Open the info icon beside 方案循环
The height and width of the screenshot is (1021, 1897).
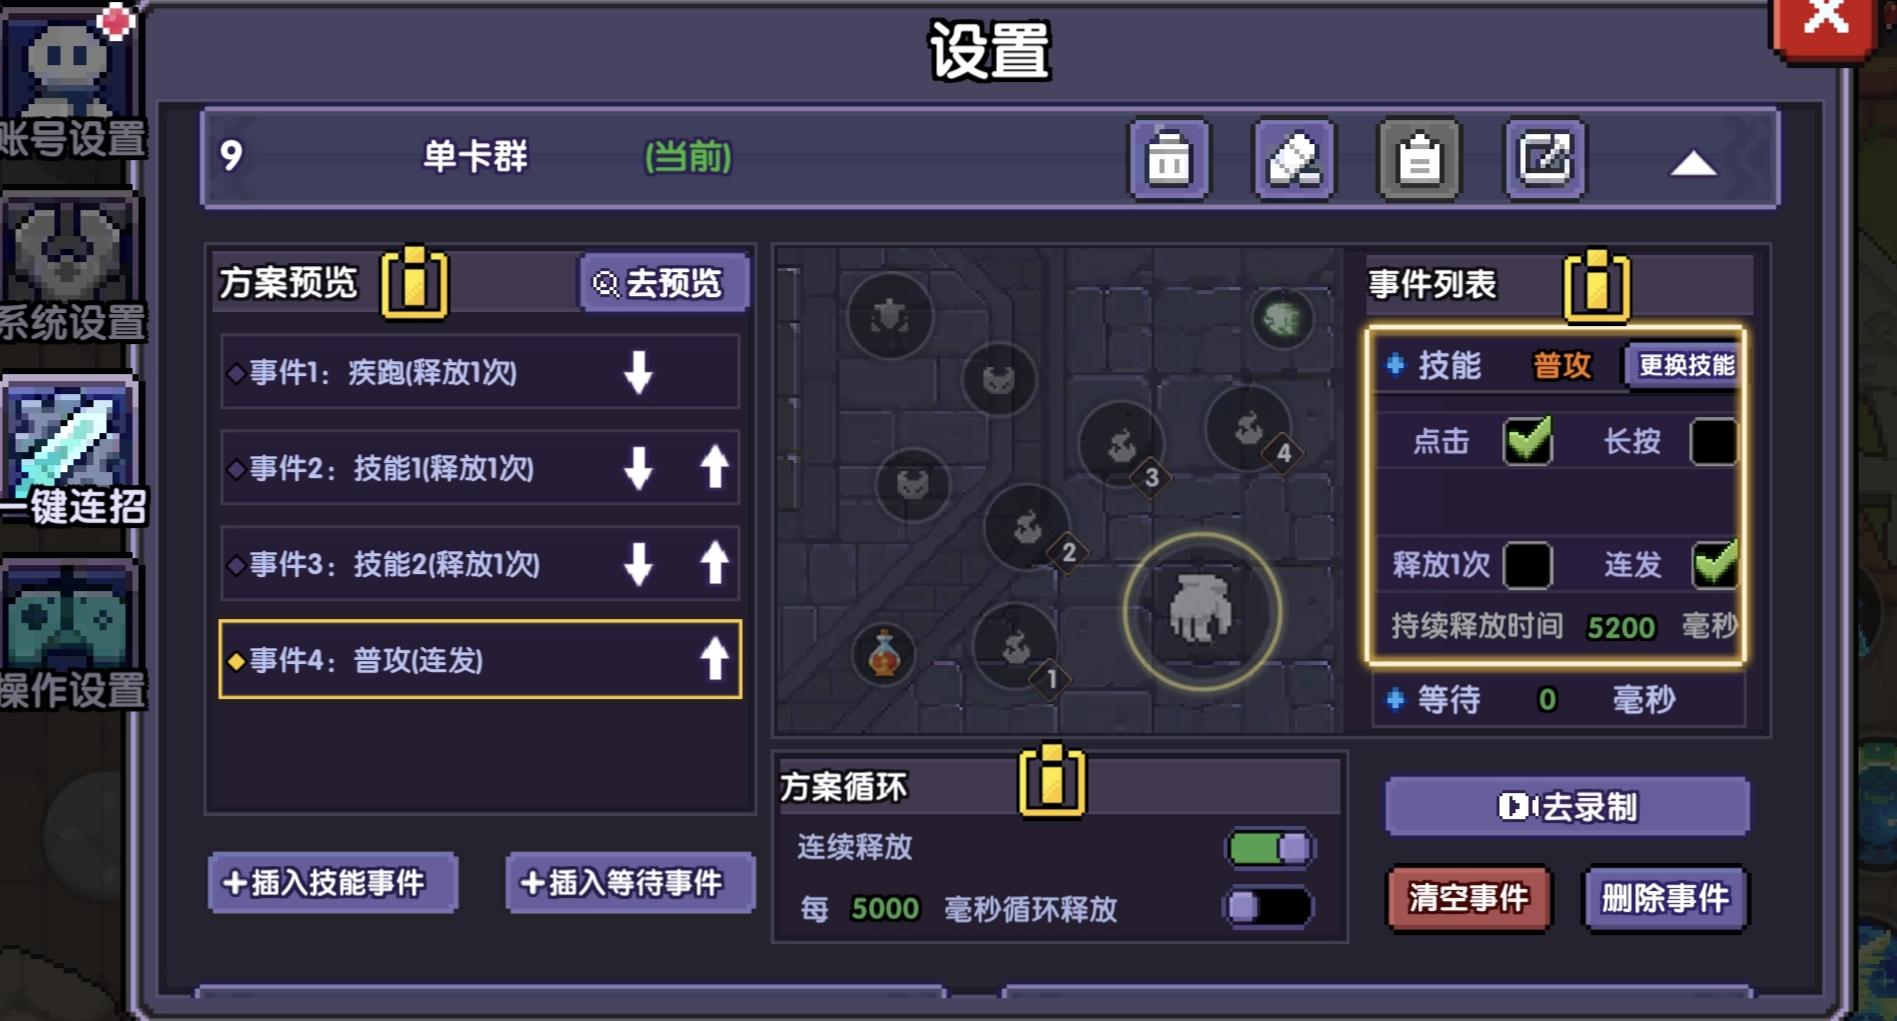pyautogui.click(x=1051, y=780)
